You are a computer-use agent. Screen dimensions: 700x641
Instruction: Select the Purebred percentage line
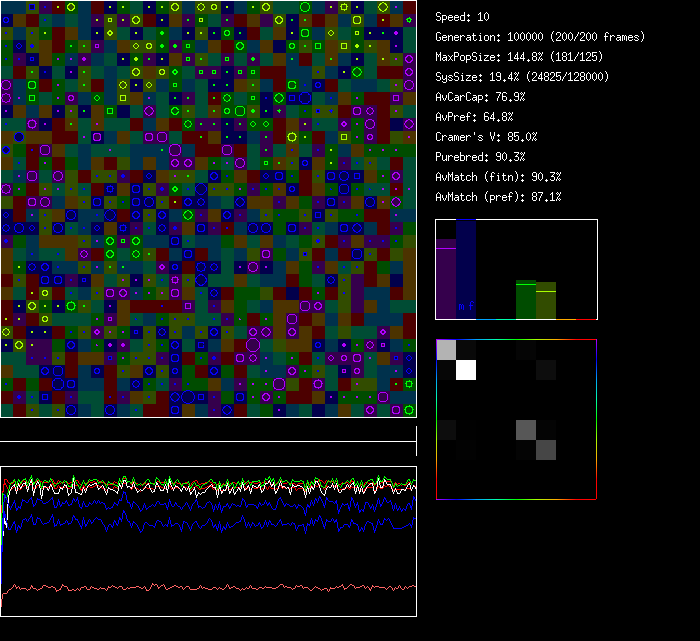coord(480,157)
